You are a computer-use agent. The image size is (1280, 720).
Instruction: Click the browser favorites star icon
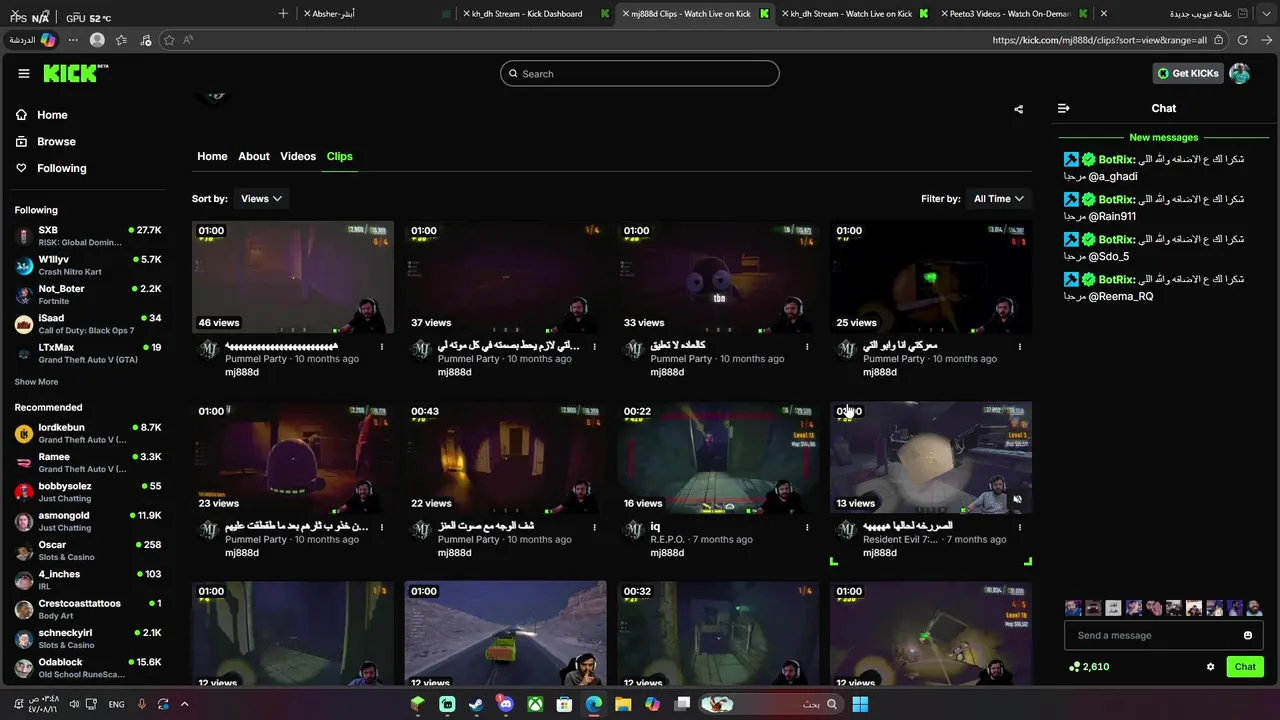(169, 40)
